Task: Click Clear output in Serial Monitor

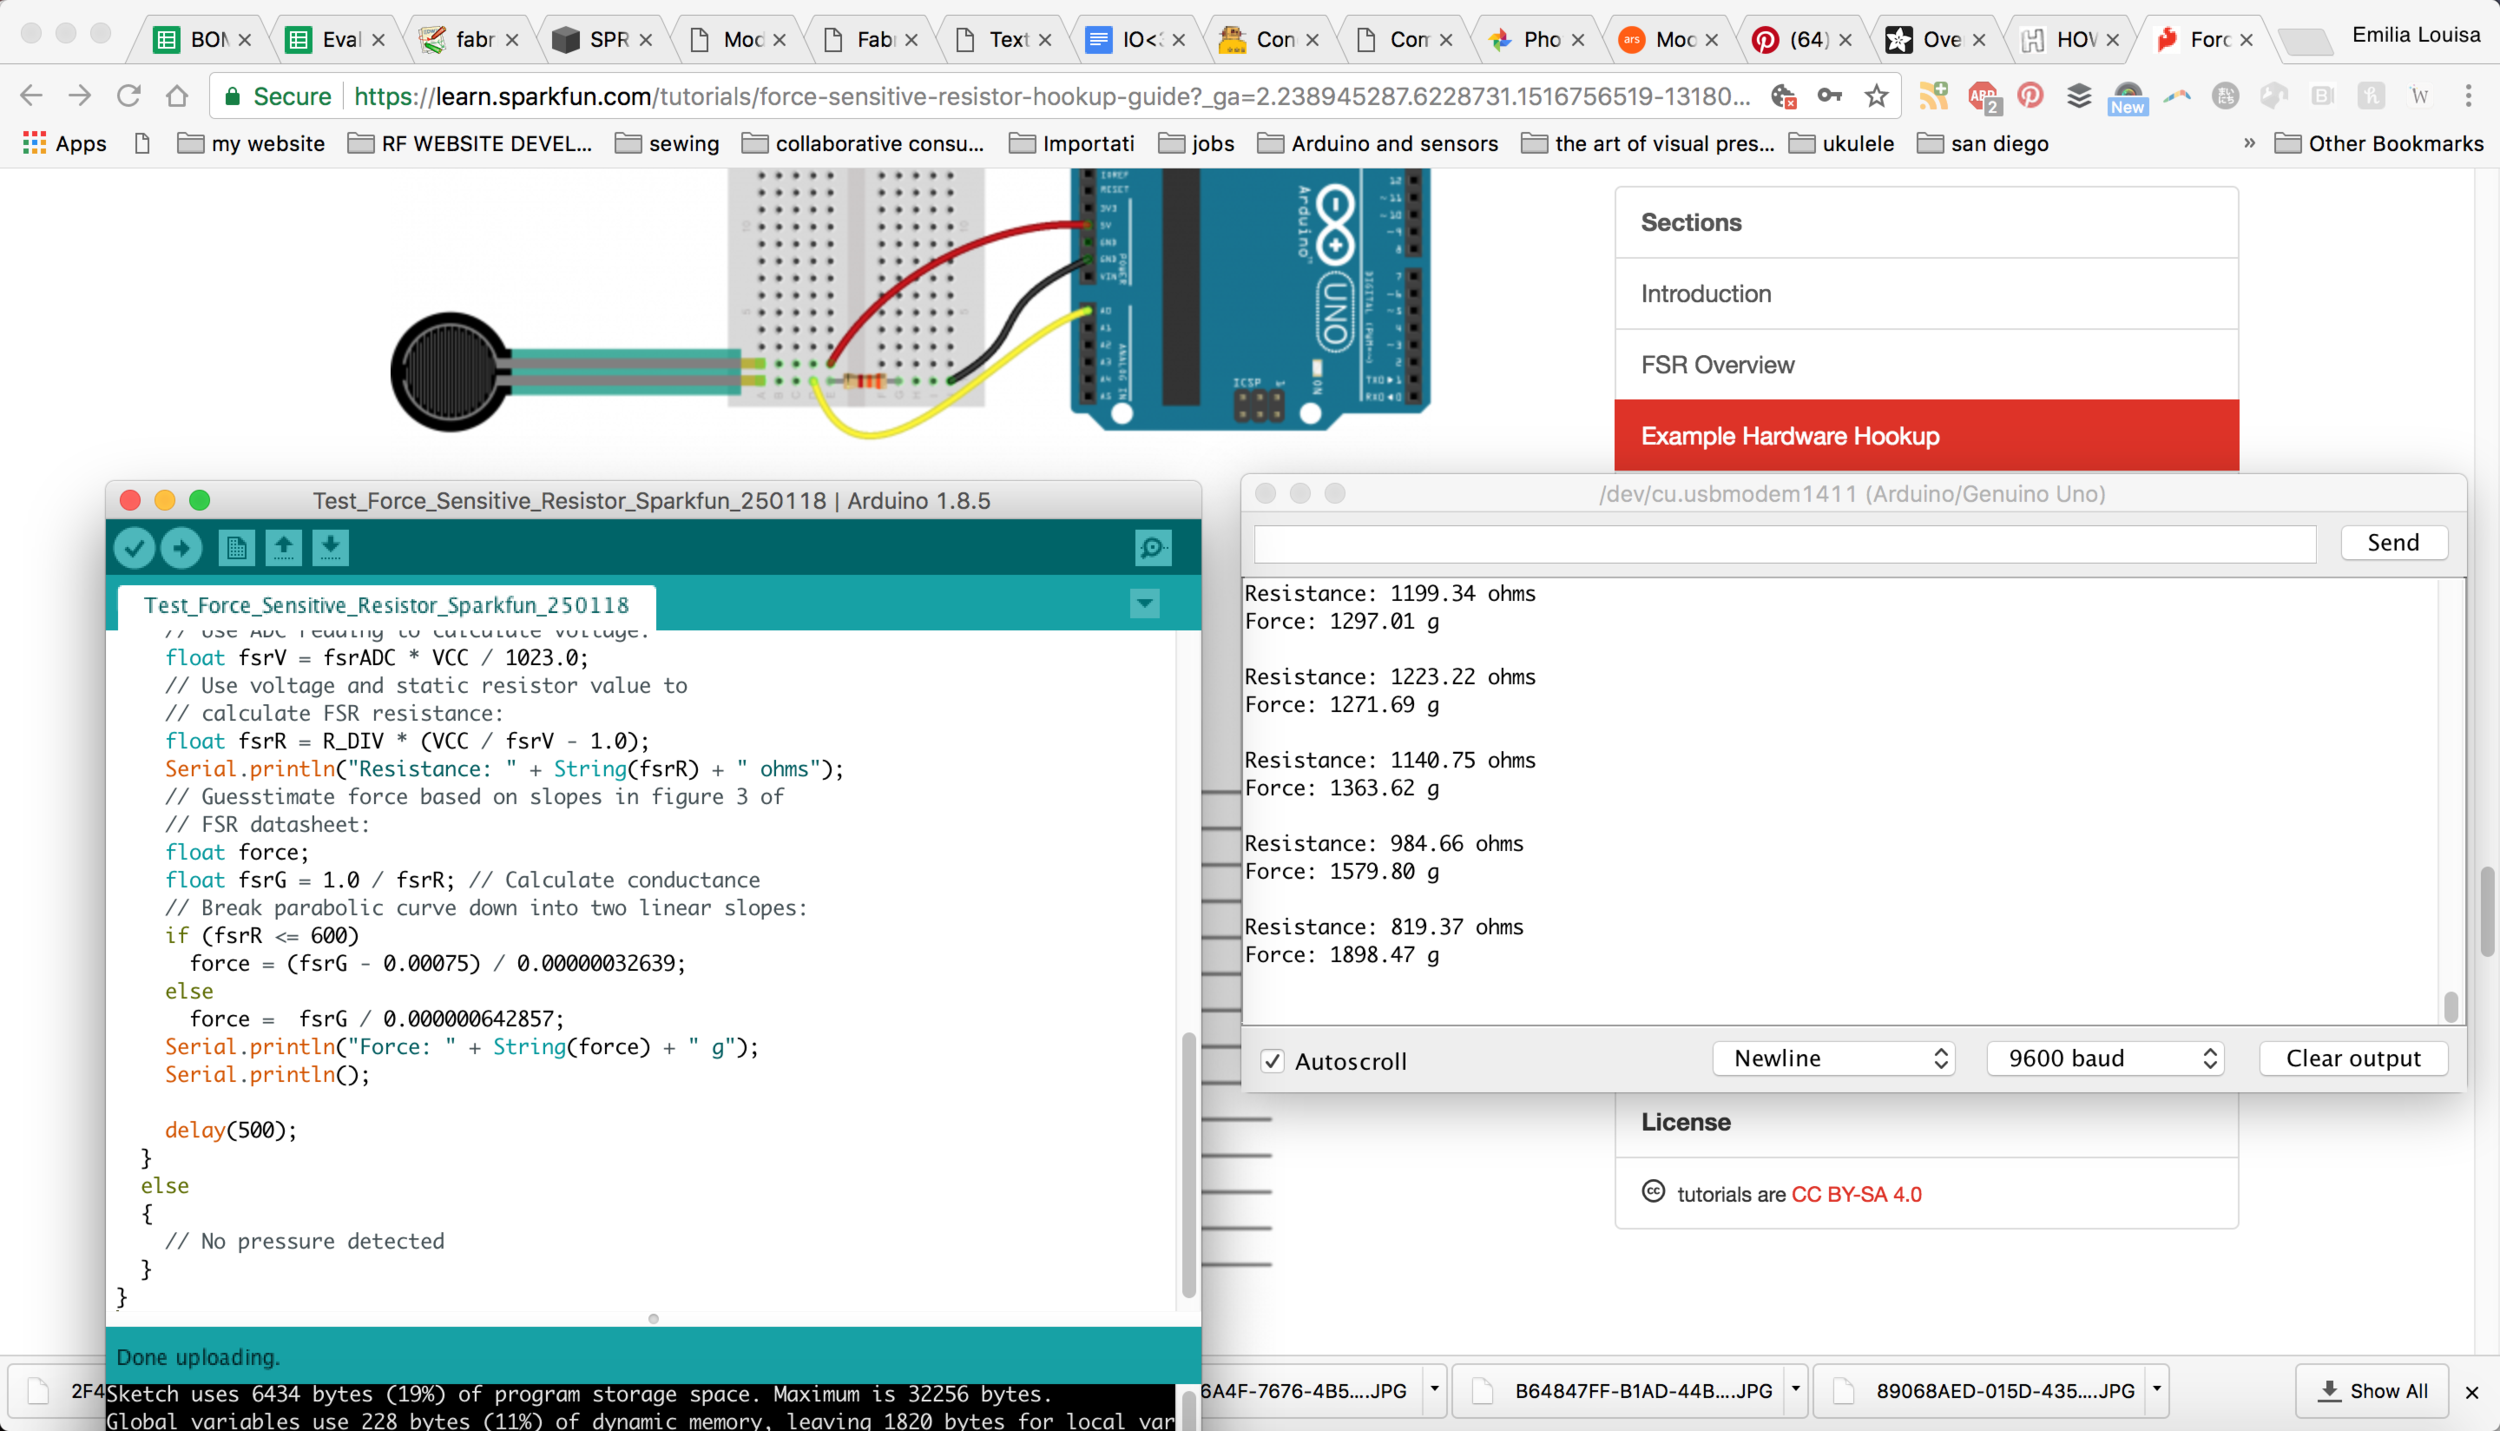Action: click(x=2353, y=1058)
